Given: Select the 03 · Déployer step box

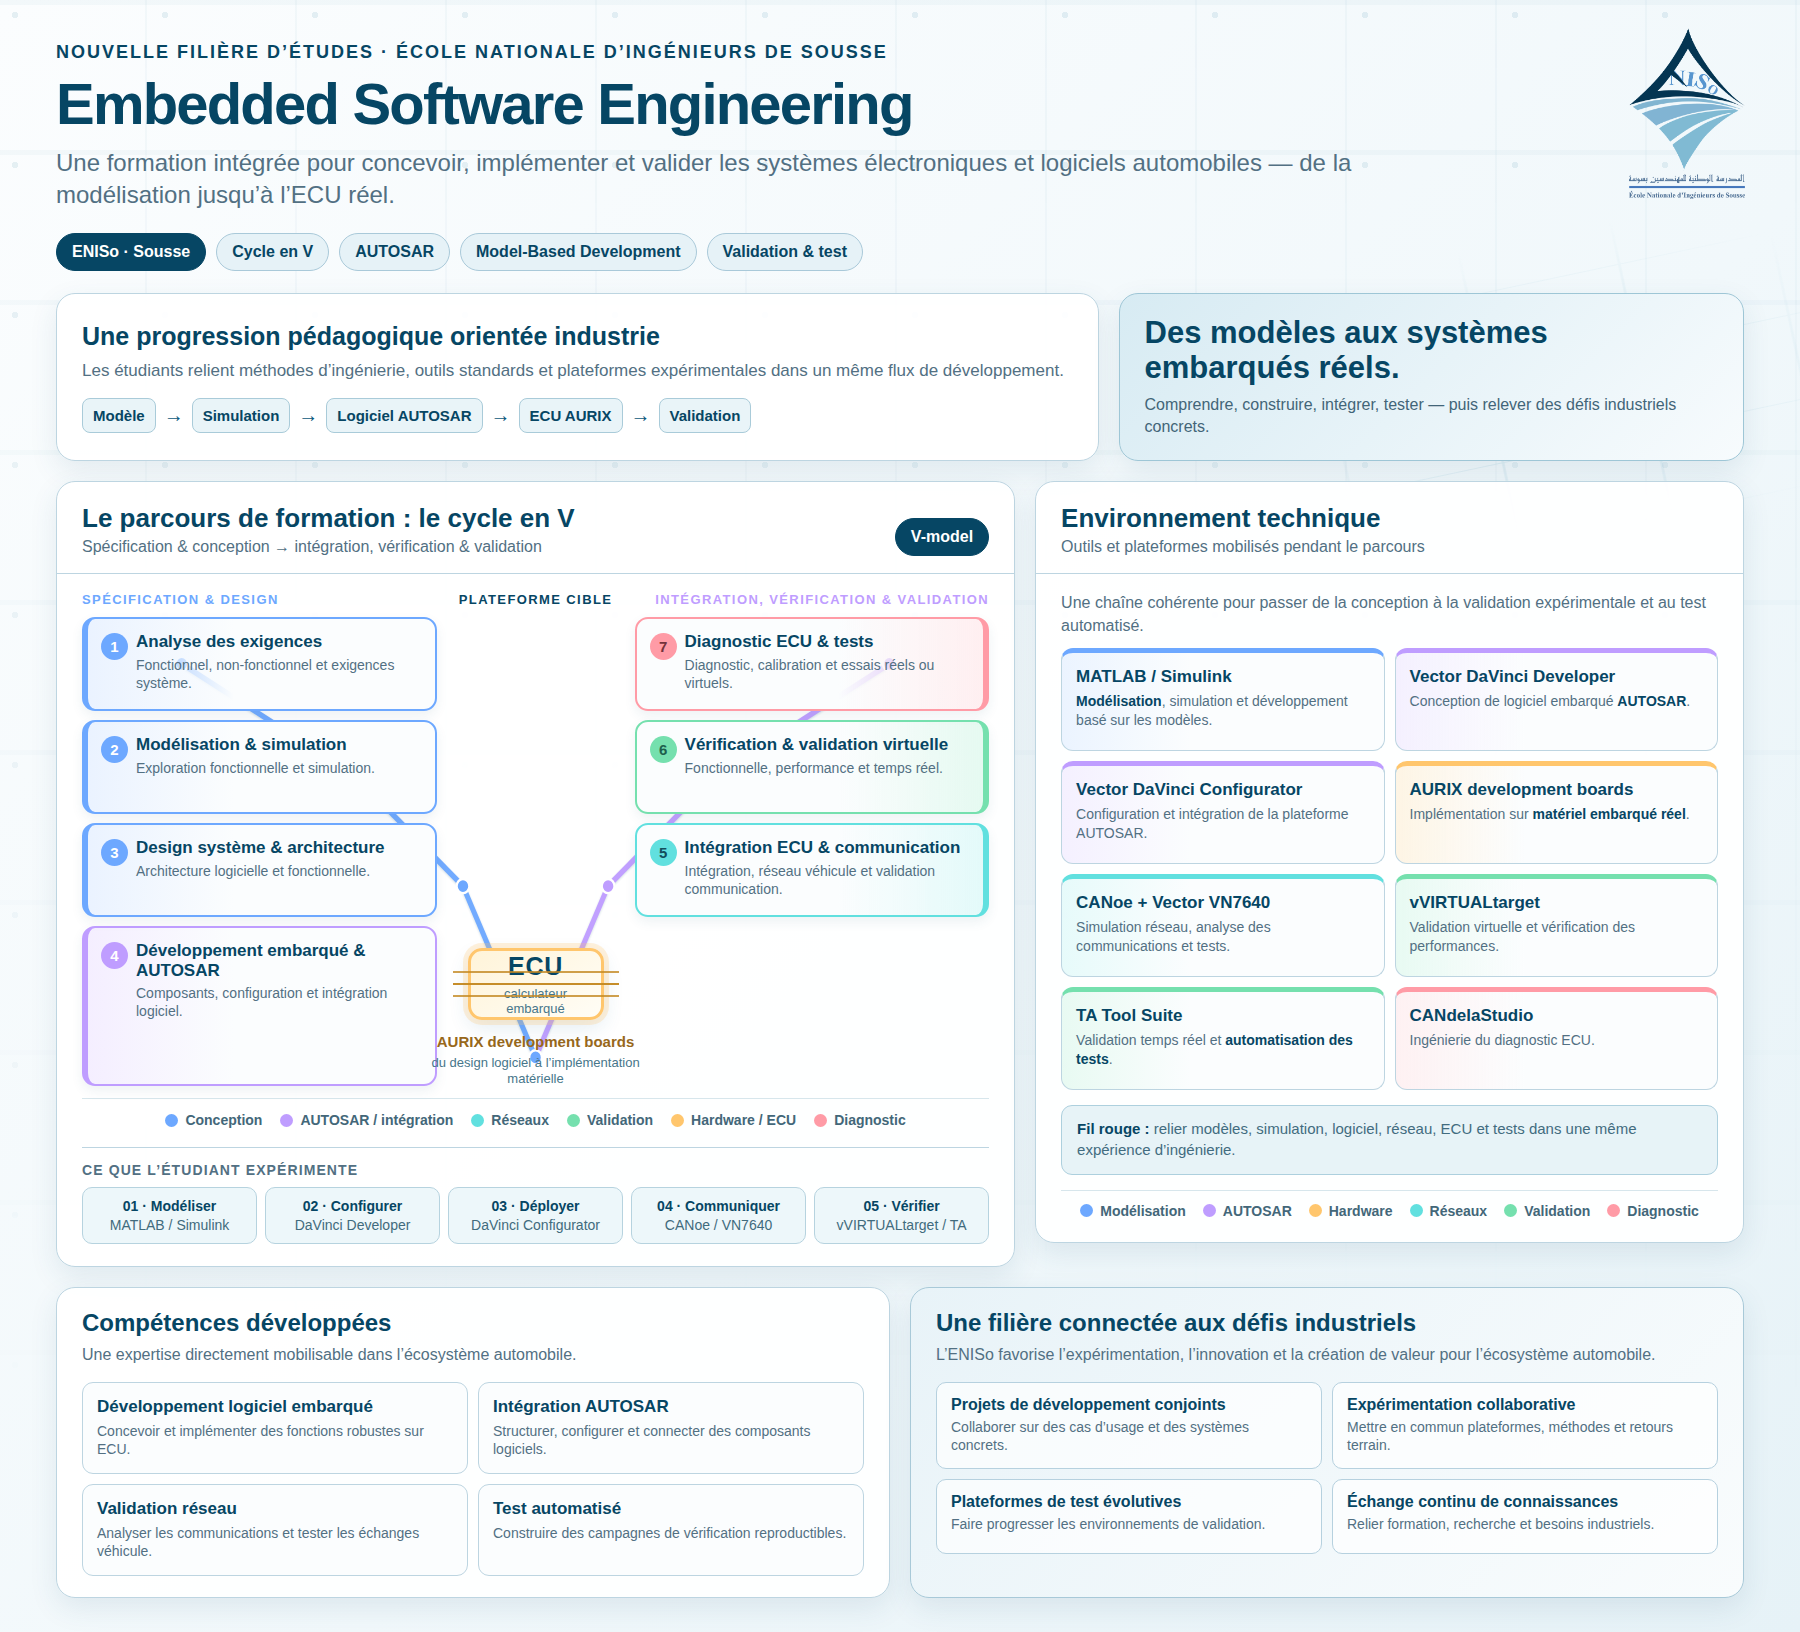Looking at the screenshot, I should tap(535, 1215).
